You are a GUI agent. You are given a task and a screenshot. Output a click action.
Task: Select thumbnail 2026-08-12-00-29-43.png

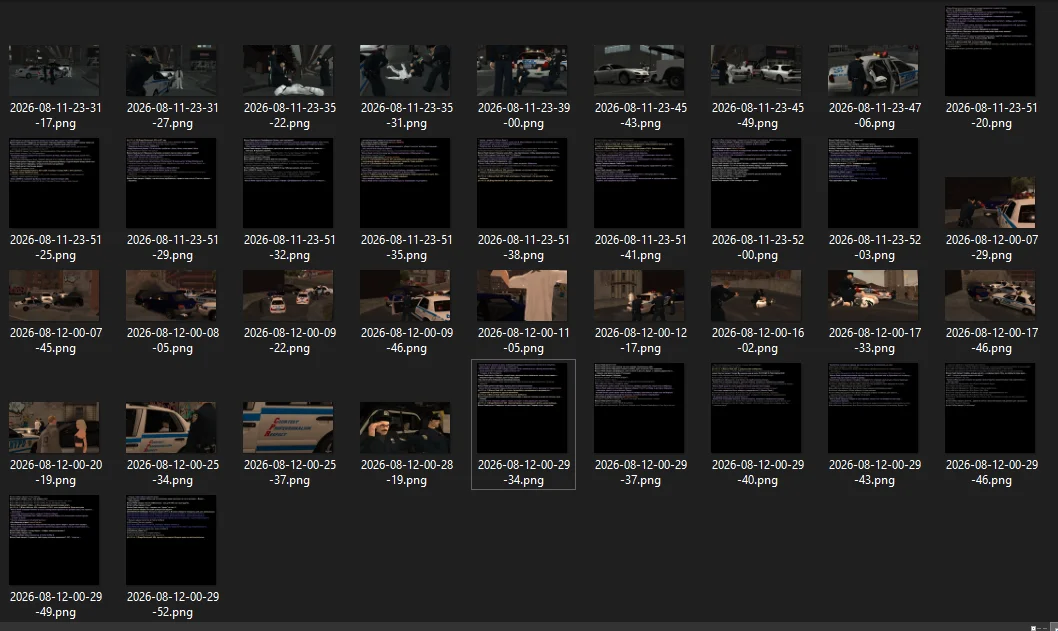[873, 408]
